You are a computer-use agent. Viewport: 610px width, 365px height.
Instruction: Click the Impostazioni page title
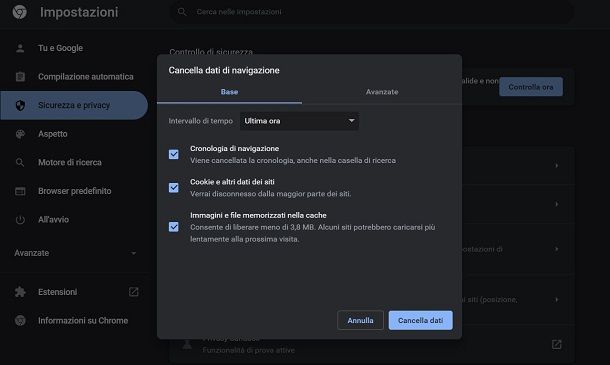[x=79, y=12]
